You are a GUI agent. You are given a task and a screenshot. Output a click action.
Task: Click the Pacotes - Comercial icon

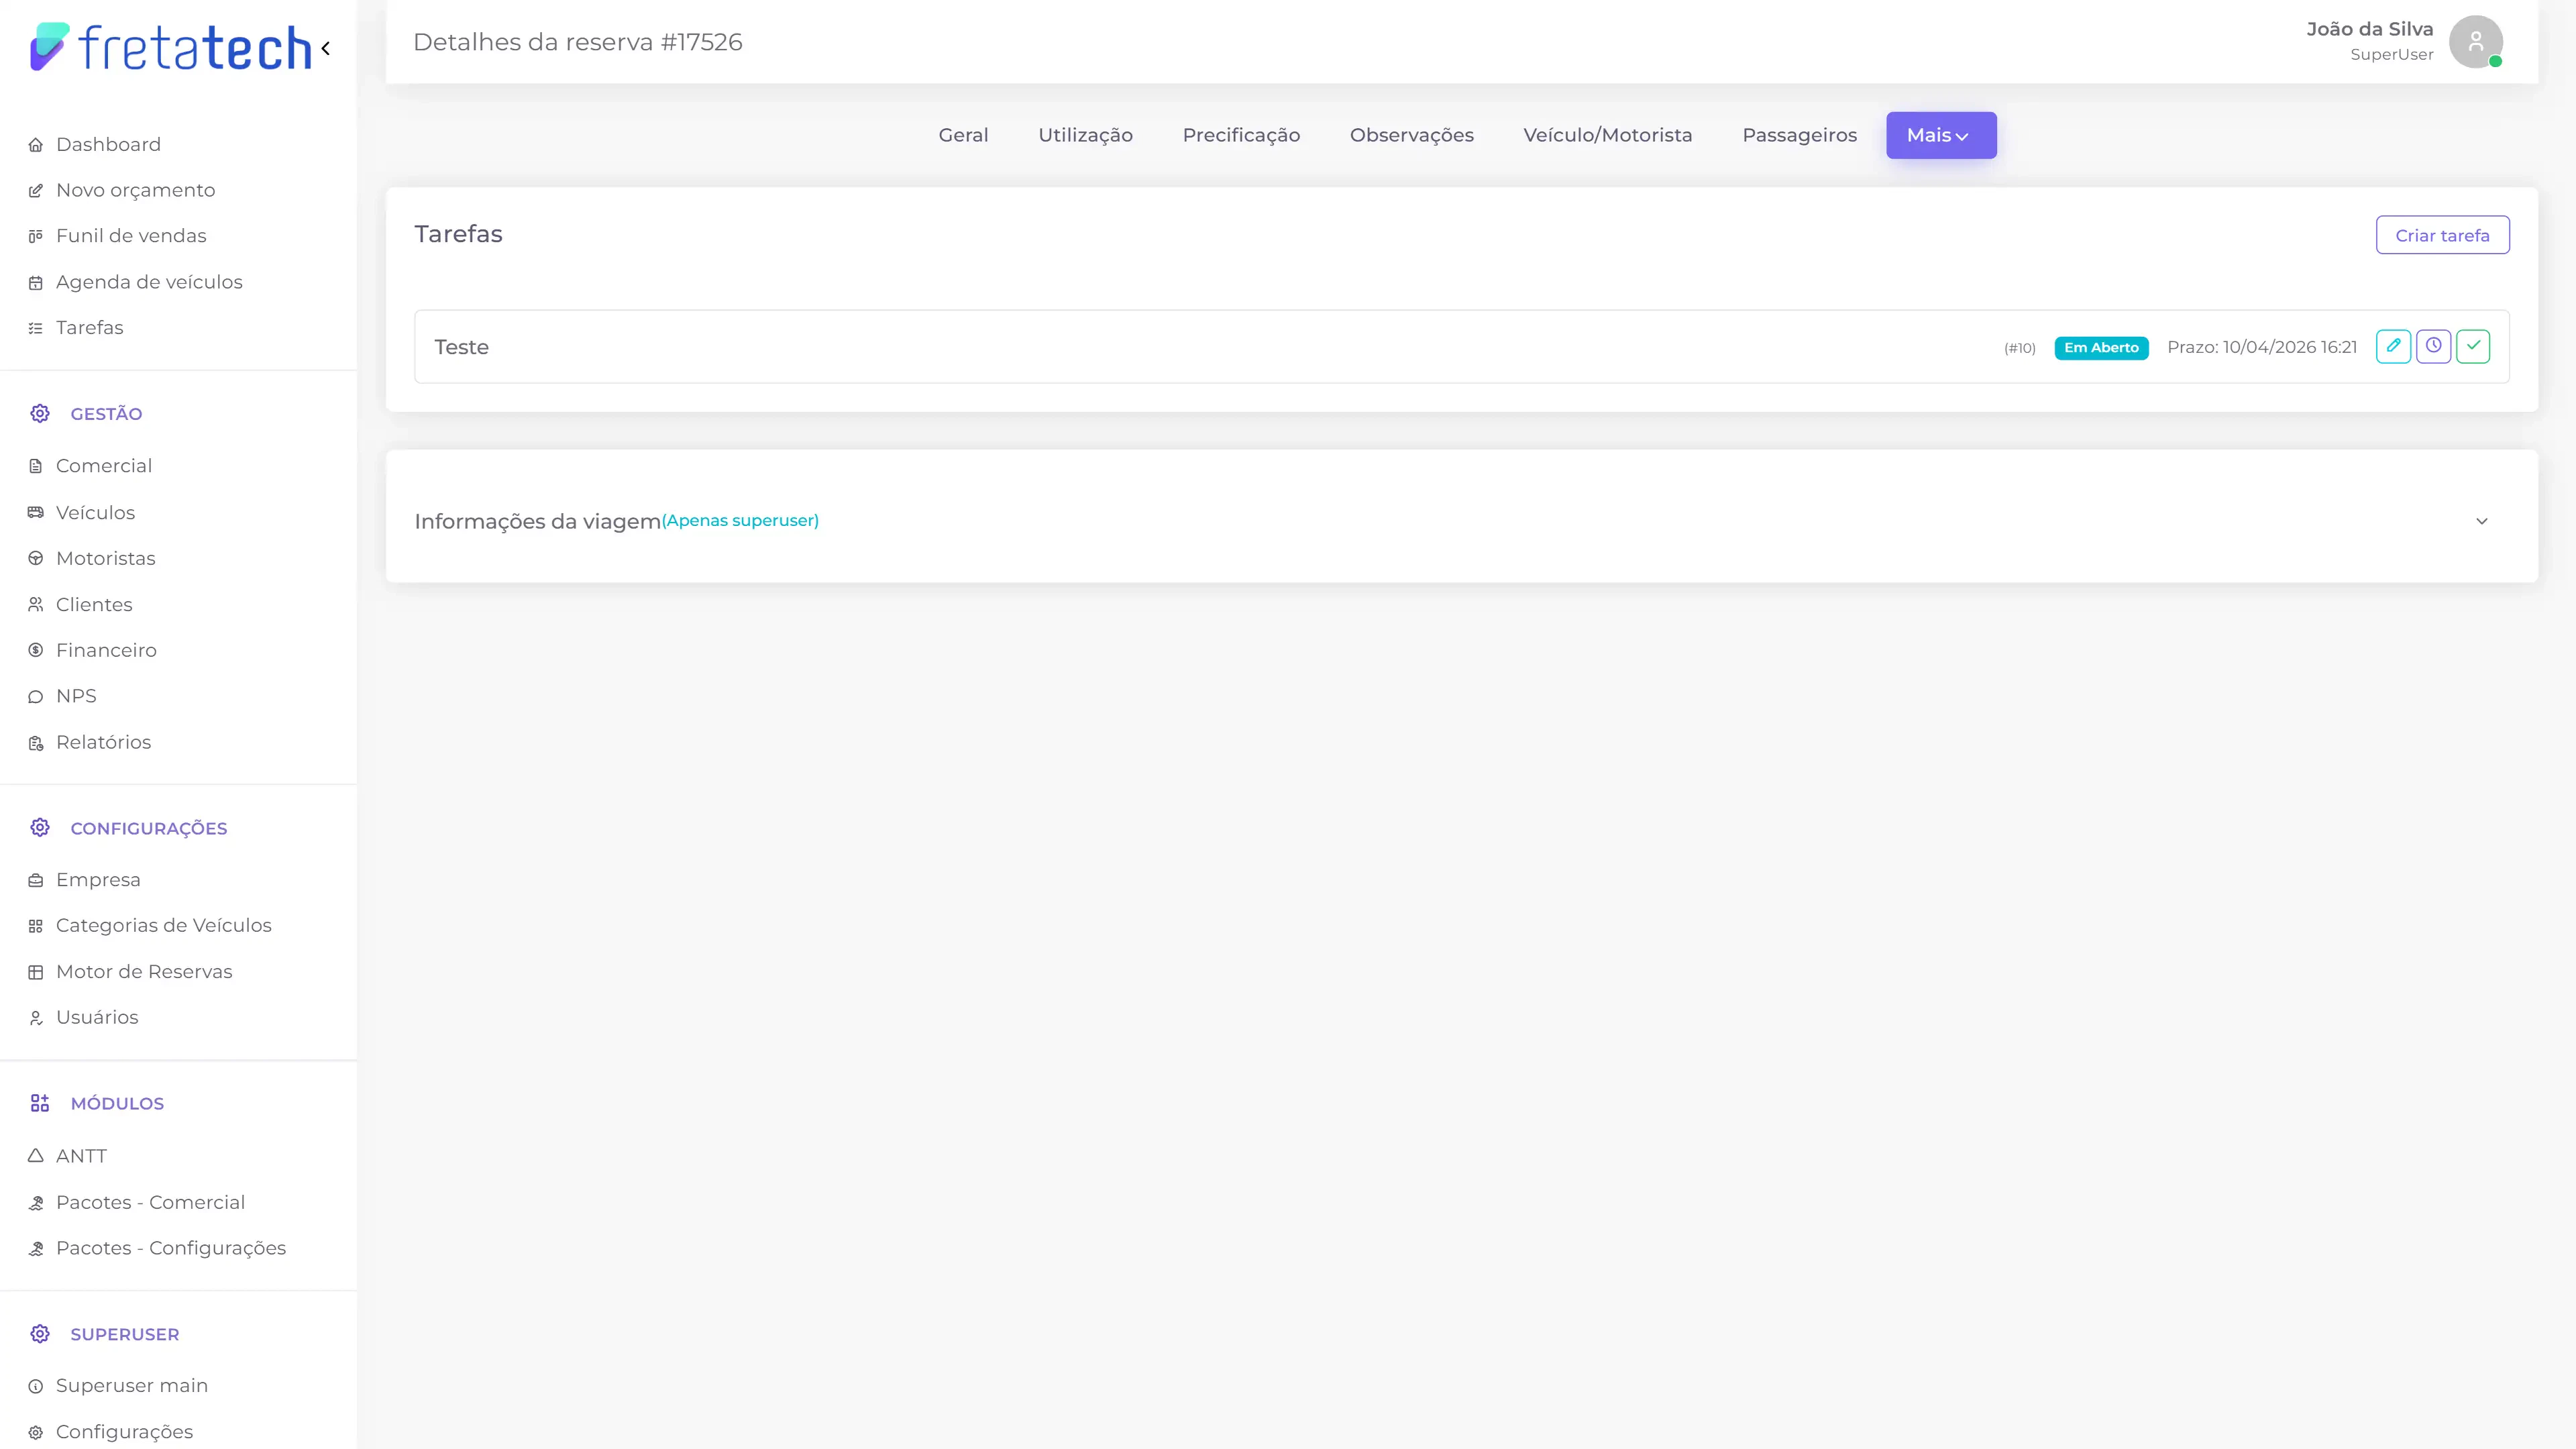(x=36, y=1203)
